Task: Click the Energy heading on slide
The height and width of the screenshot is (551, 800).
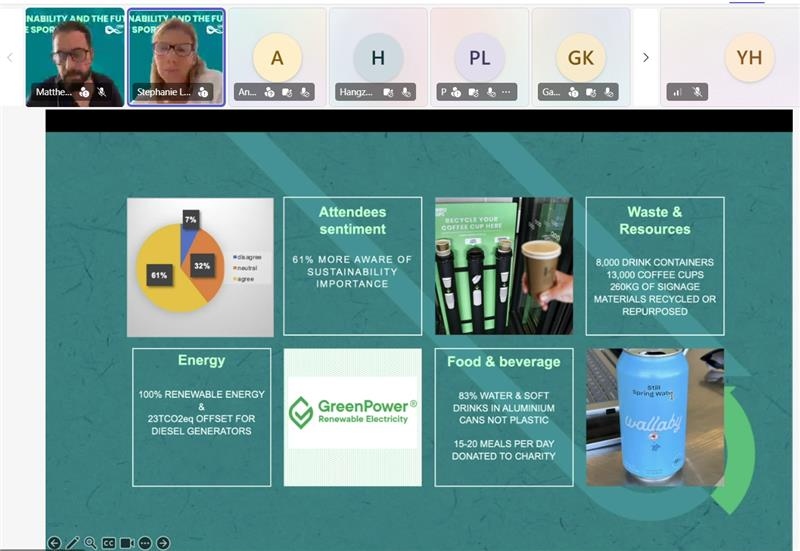Action: click(x=202, y=360)
